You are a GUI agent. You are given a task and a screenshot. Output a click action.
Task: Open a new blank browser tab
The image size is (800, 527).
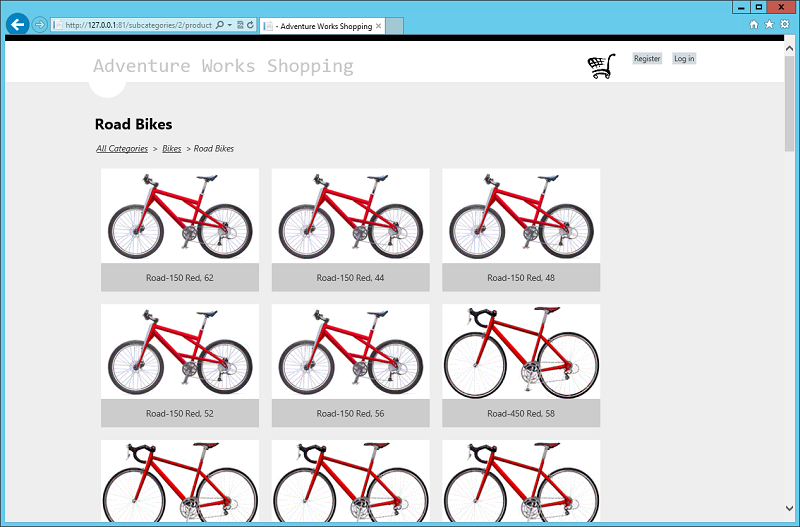pyautogui.click(x=394, y=26)
